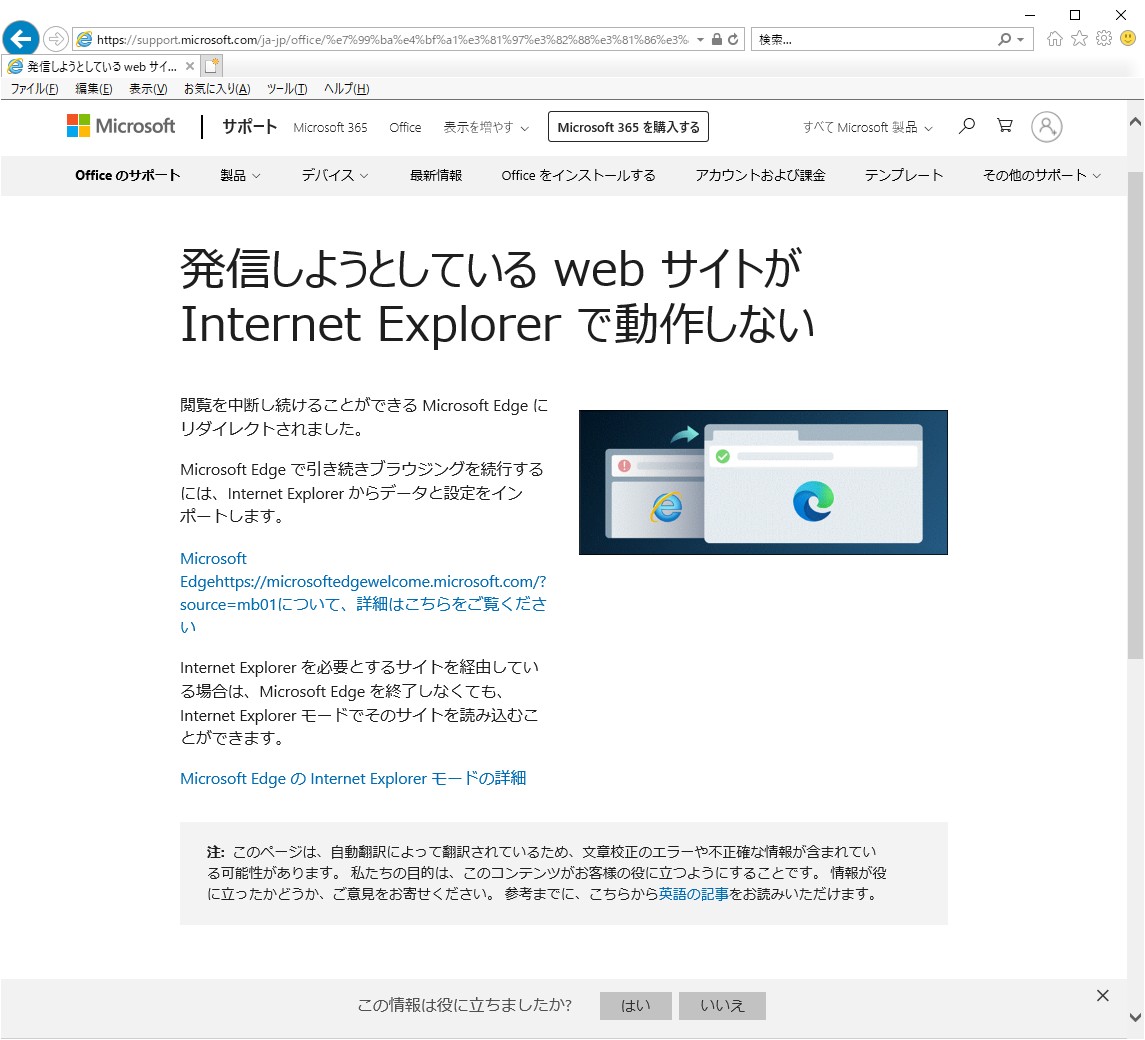Viewport: 1145px width, 1040px height.
Task: Go to Microsoft 365 header link
Action: (330, 127)
